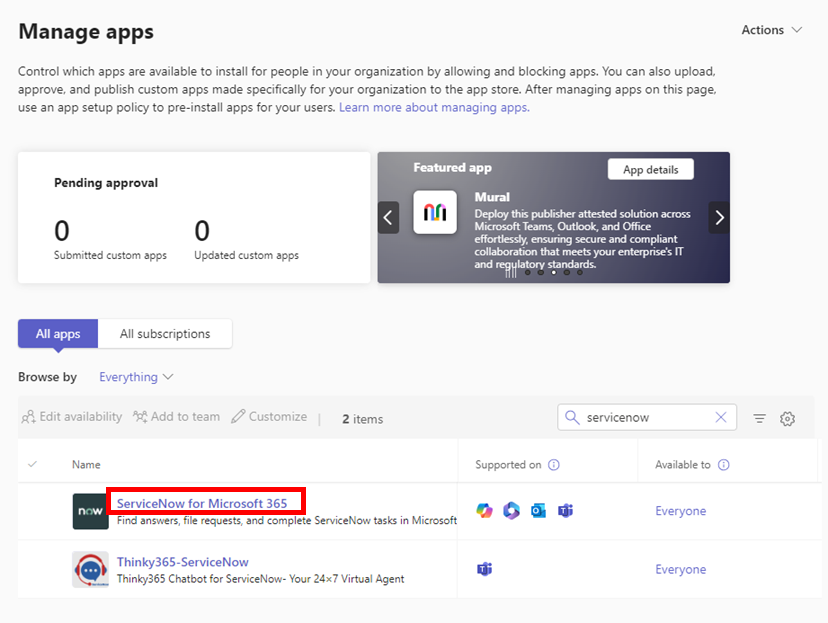Click the App details button for Mural
The image size is (828, 623).
click(x=650, y=168)
